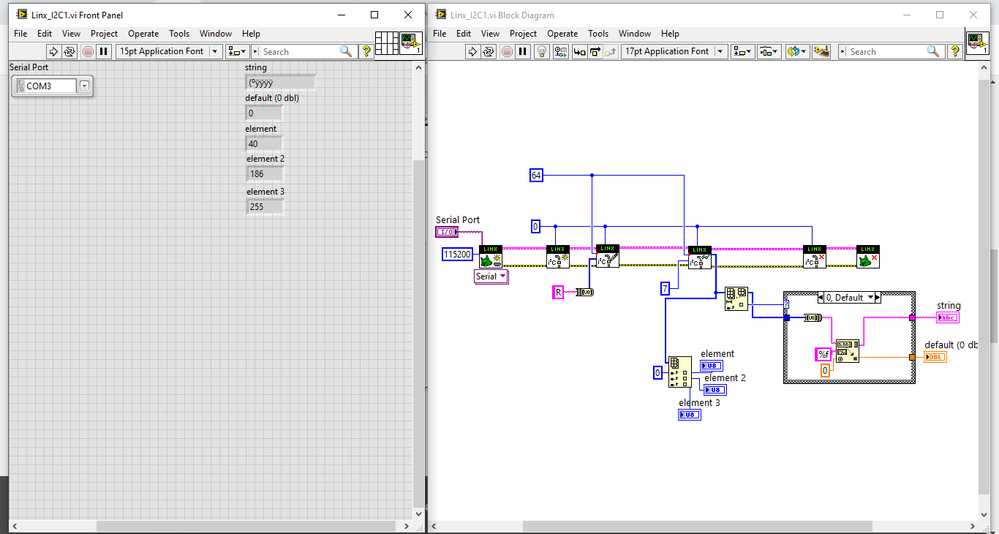Viewport: 999px width, 534px height.
Task: Click Clean Up Diagram broom icon
Action: [821, 52]
